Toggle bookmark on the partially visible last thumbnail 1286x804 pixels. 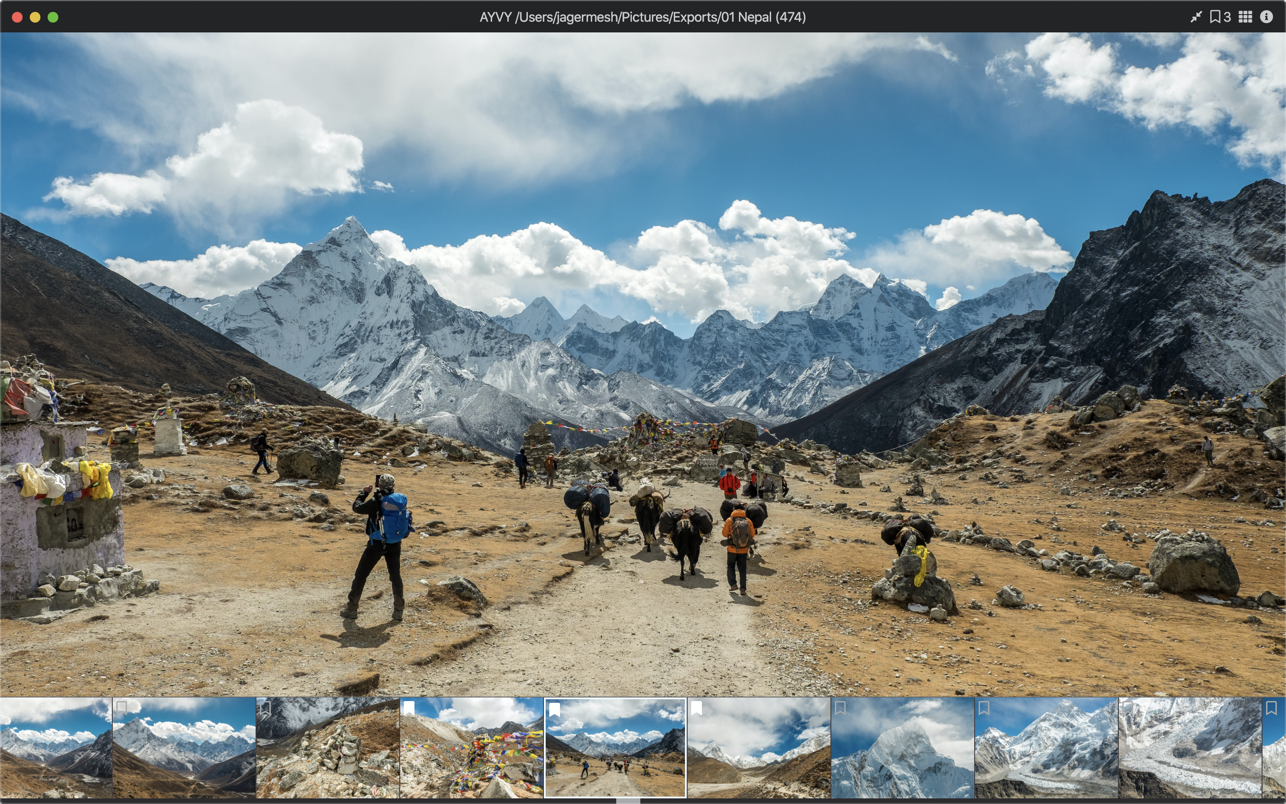[x=1271, y=708]
